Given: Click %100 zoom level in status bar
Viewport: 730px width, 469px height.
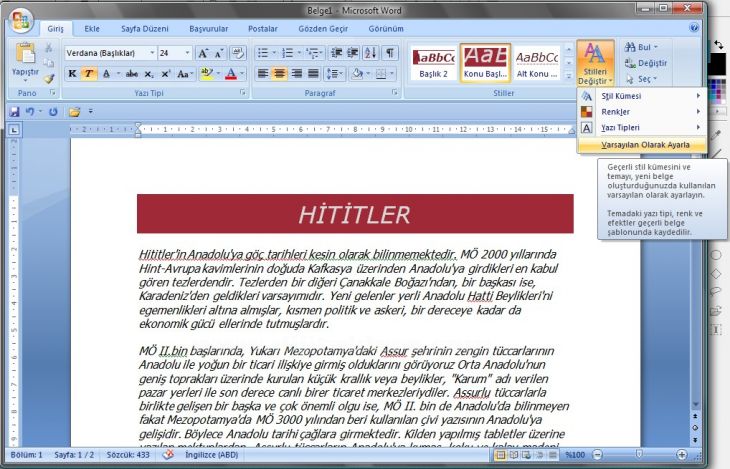Looking at the screenshot, I should [x=575, y=455].
